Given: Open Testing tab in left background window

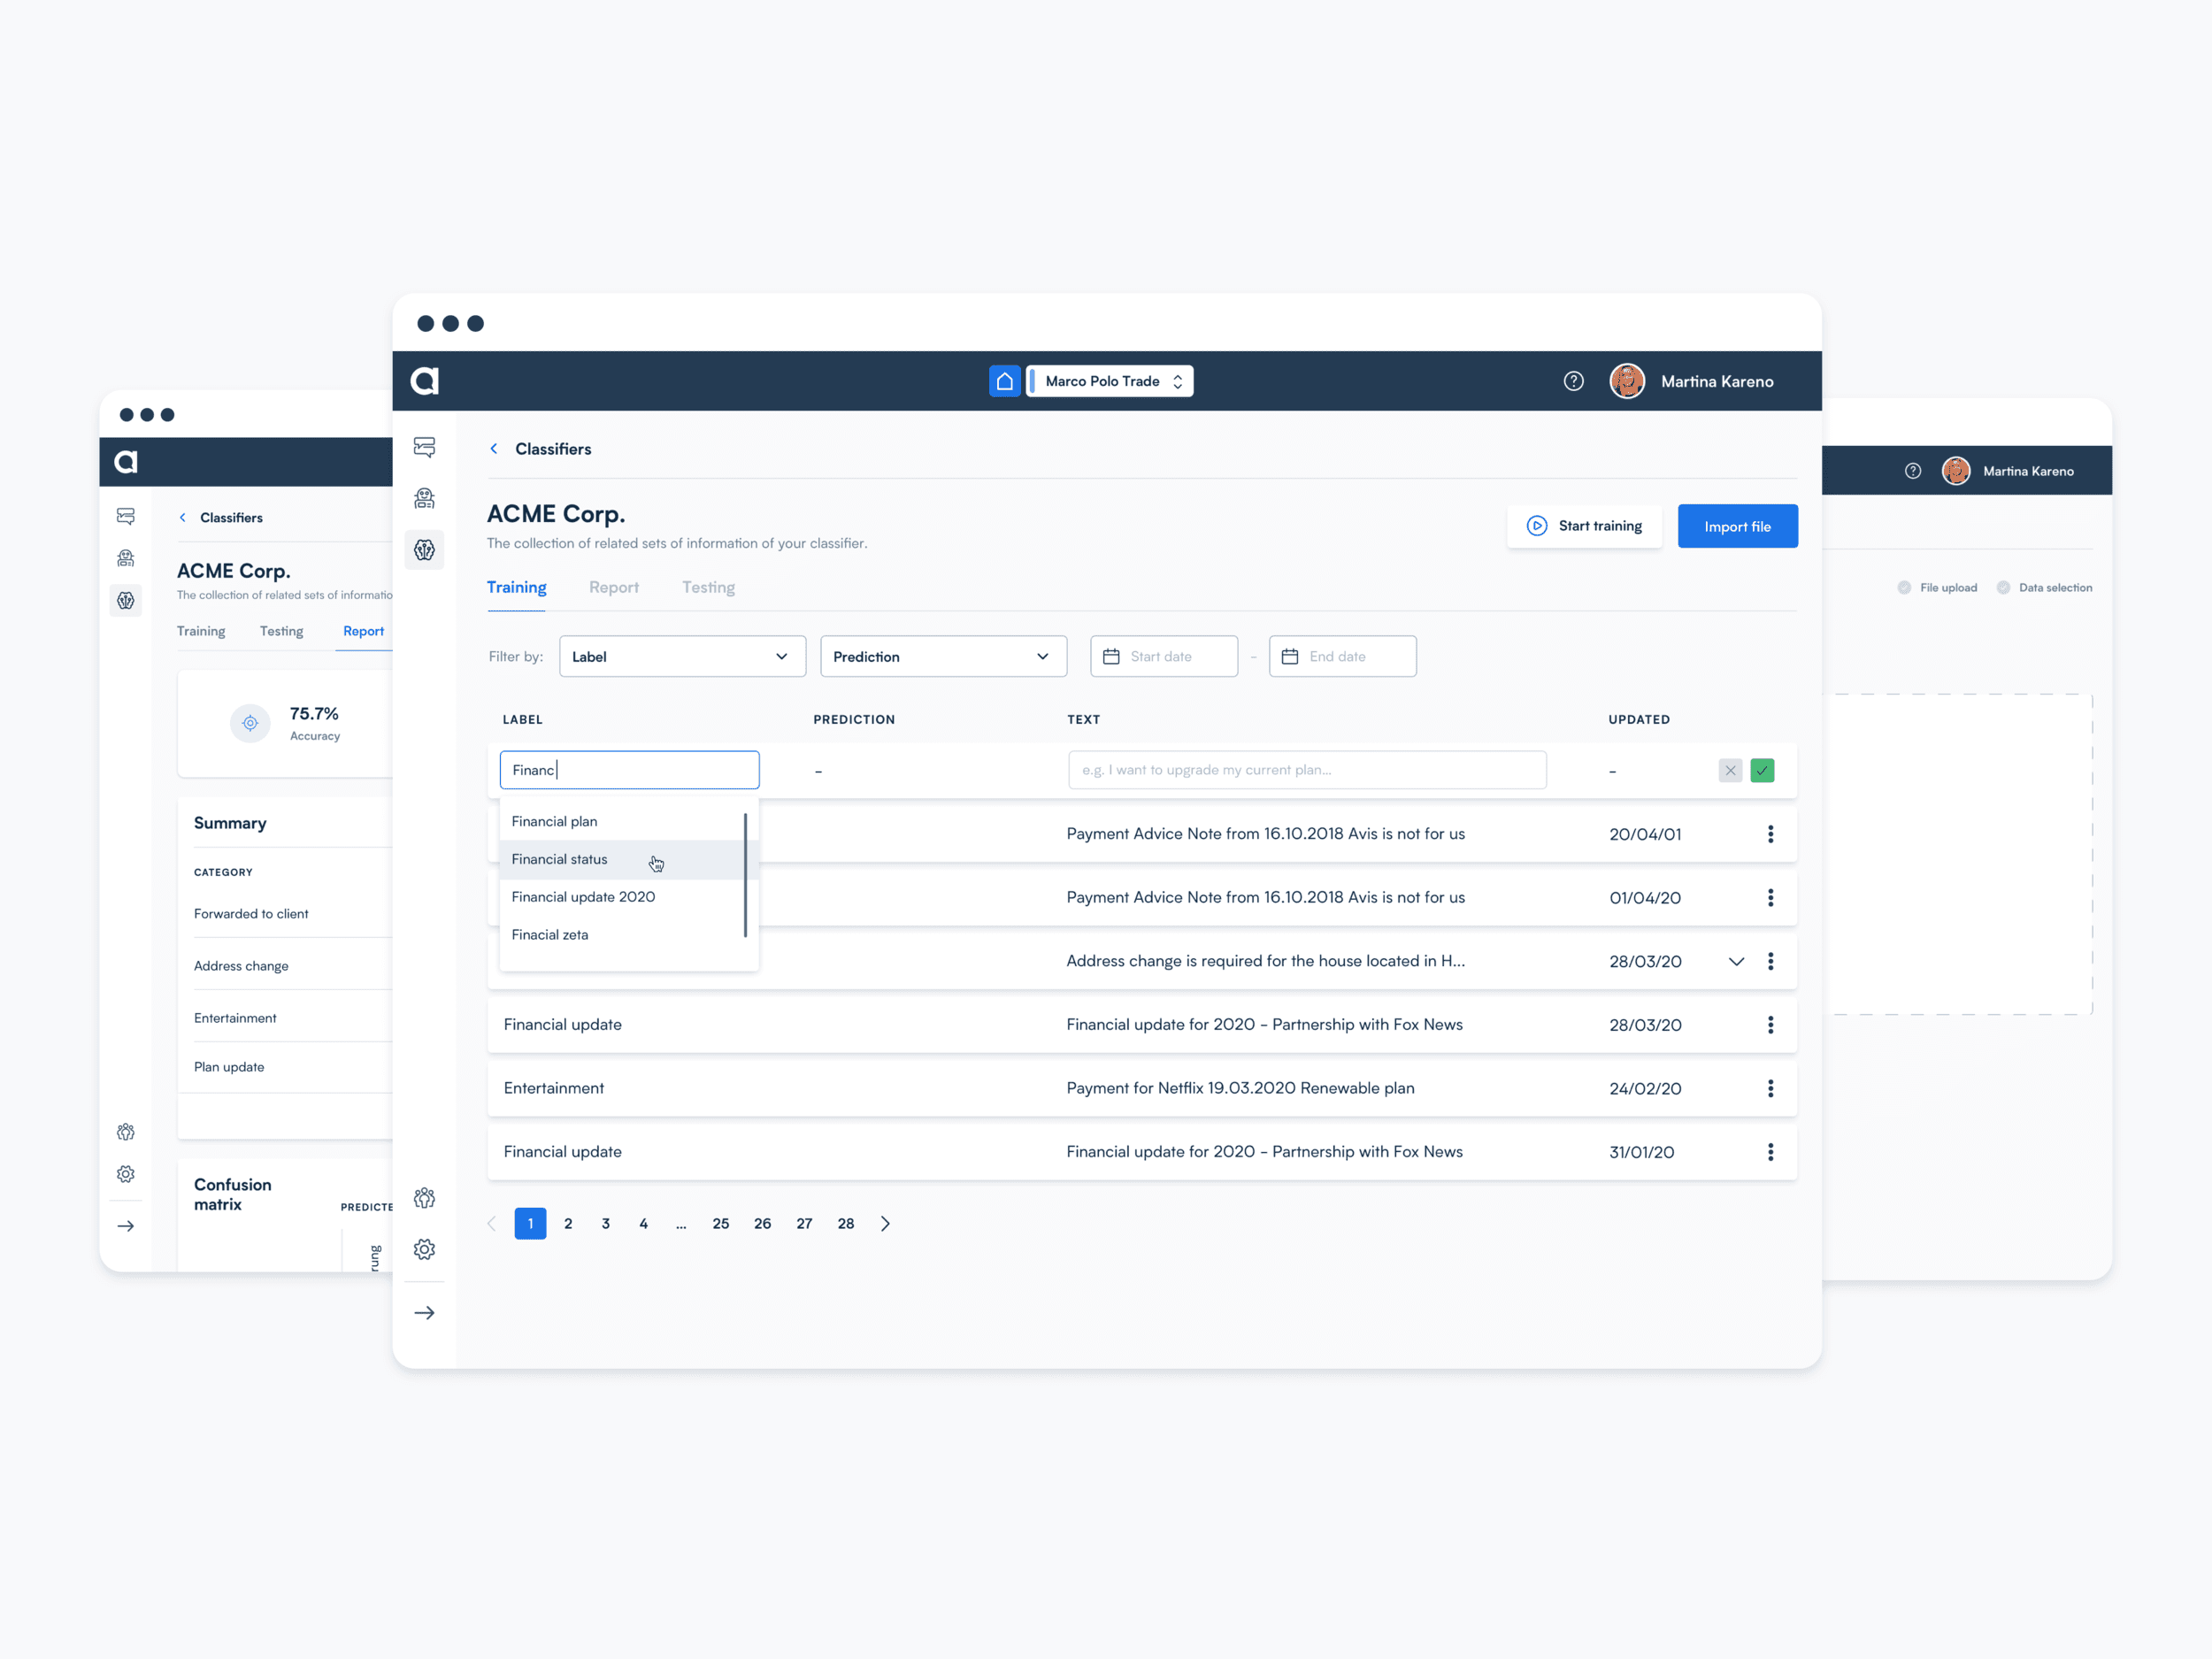Looking at the screenshot, I should [281, 631].
